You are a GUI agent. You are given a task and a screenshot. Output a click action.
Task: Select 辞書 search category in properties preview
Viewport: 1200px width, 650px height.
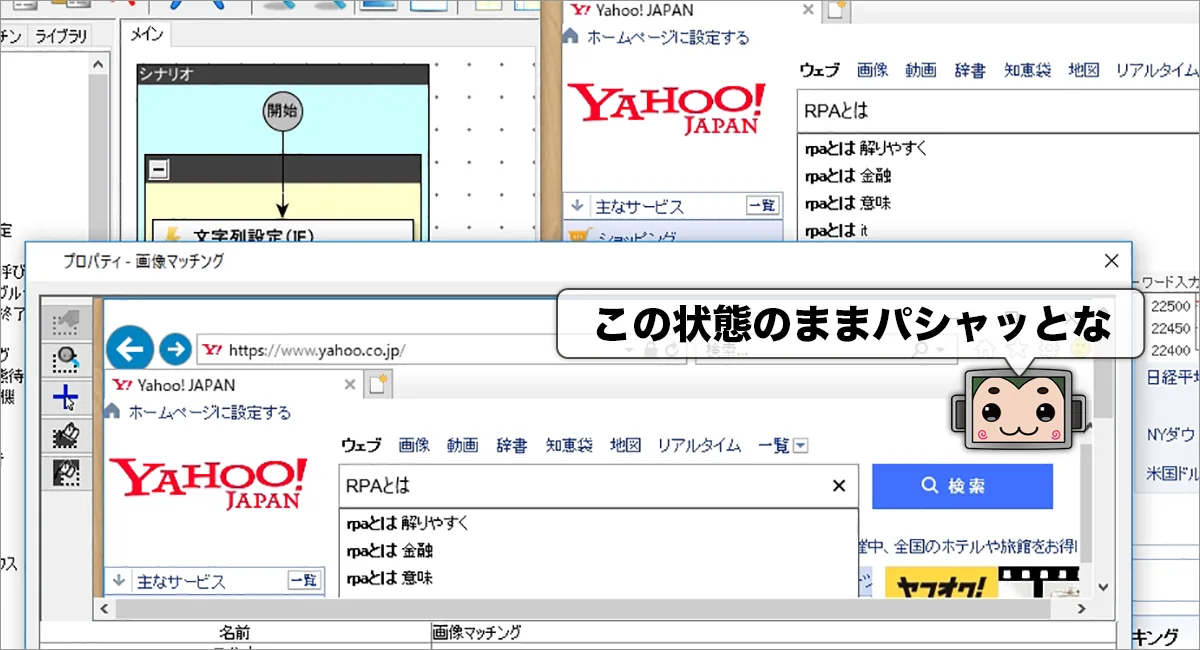pyautogui.click(x=512, y=445)
